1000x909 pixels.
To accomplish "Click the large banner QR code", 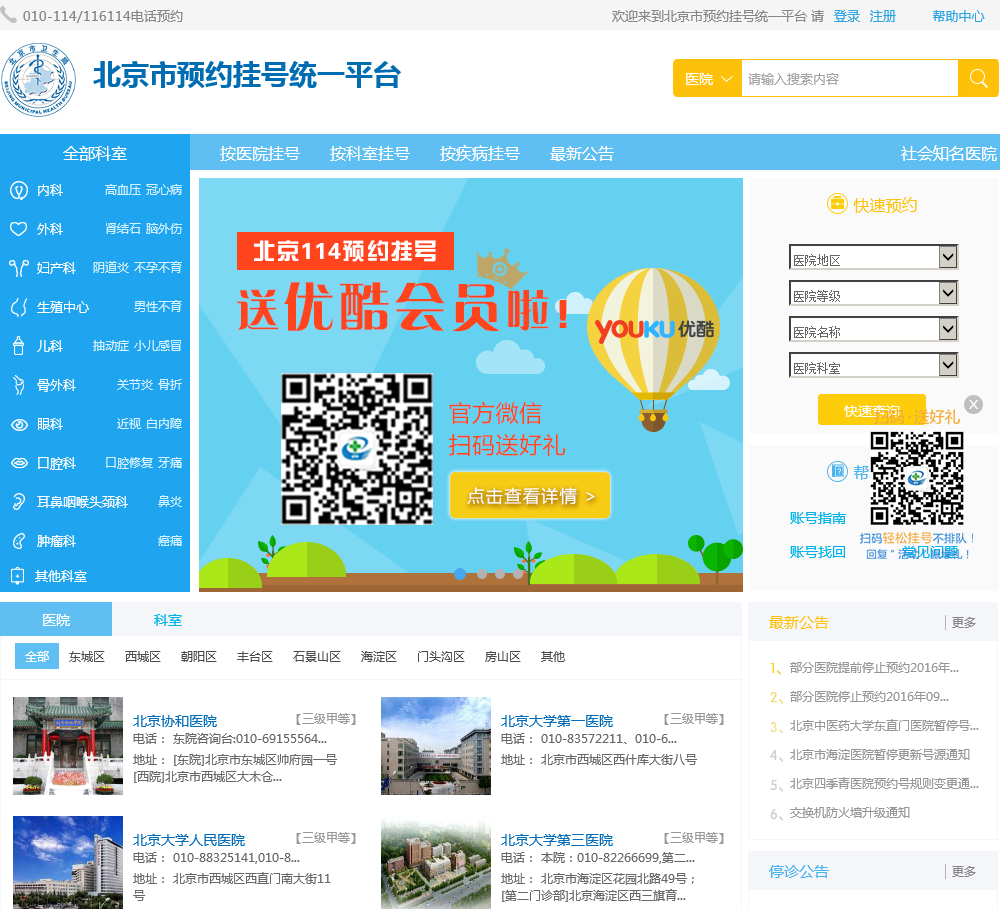I will pos(357,449).
